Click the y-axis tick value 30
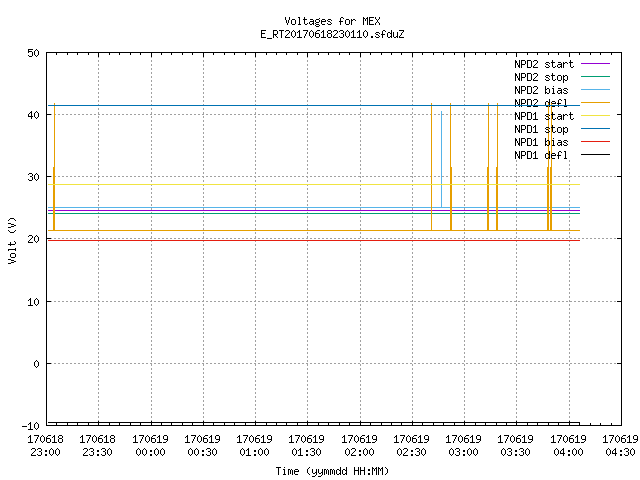Screen dimensions: 640x480 [x=33, y=177]
